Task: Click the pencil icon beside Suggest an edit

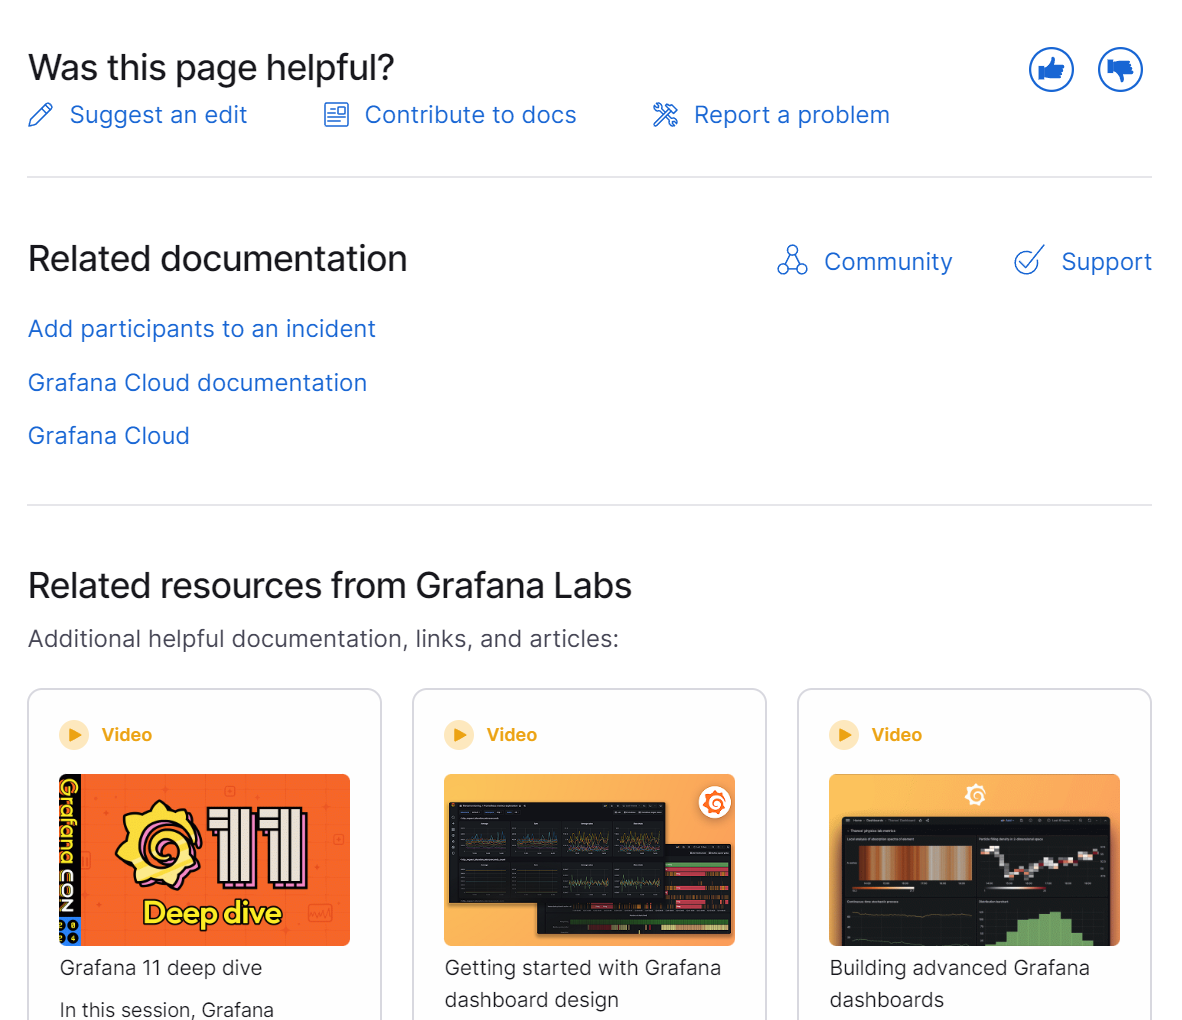Action: [x=41, y=115]
